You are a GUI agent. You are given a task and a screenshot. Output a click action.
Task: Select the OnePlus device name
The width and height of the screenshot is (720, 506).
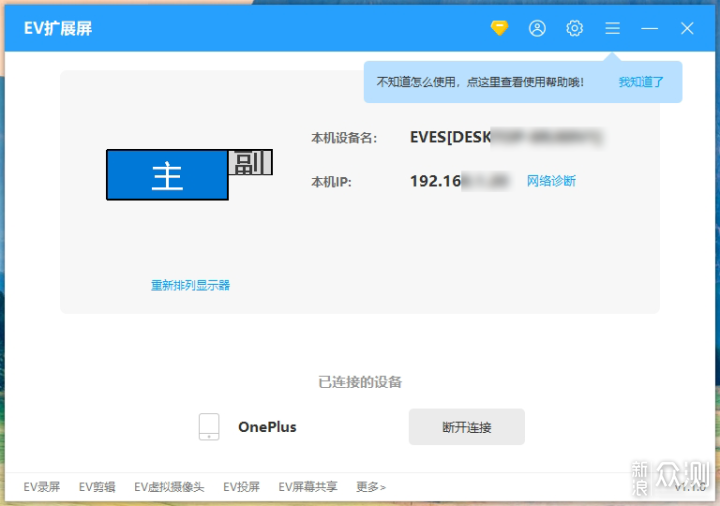coord(267,427)
